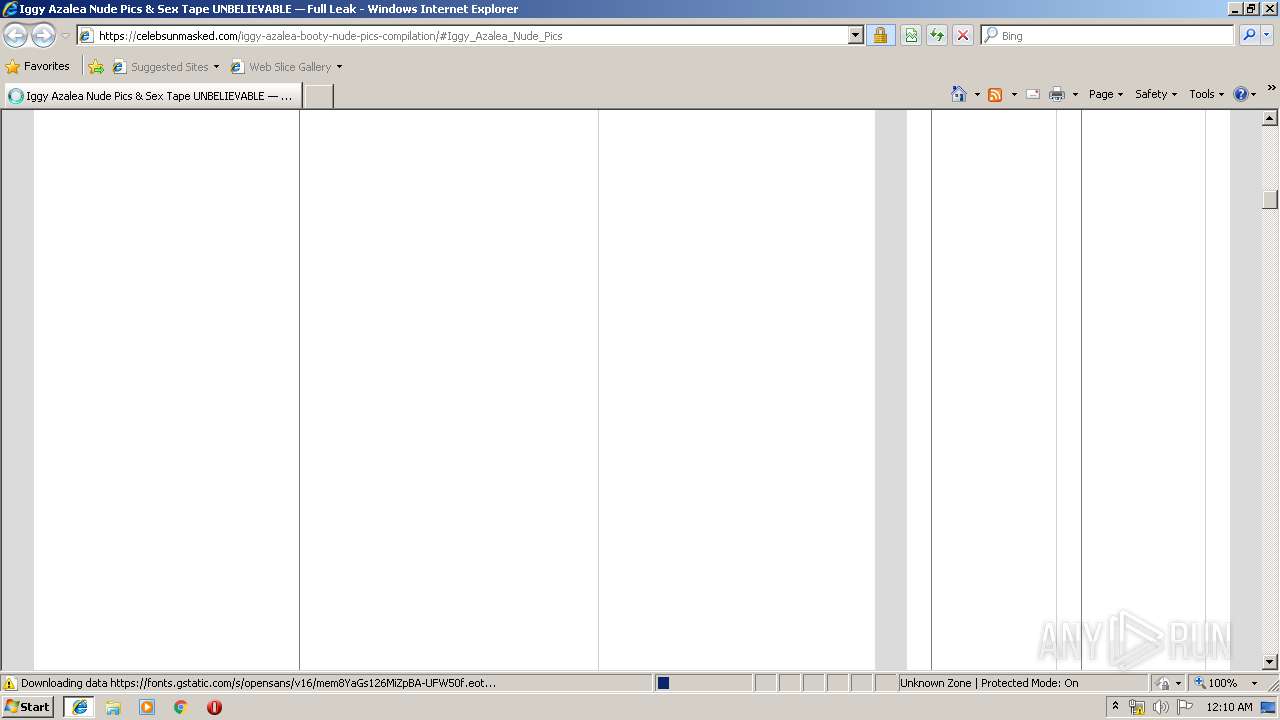Expand the Web Slice Gallery dropdown arrow
Viewport: 1280px width, 720px height.
(x=339, y=67)
